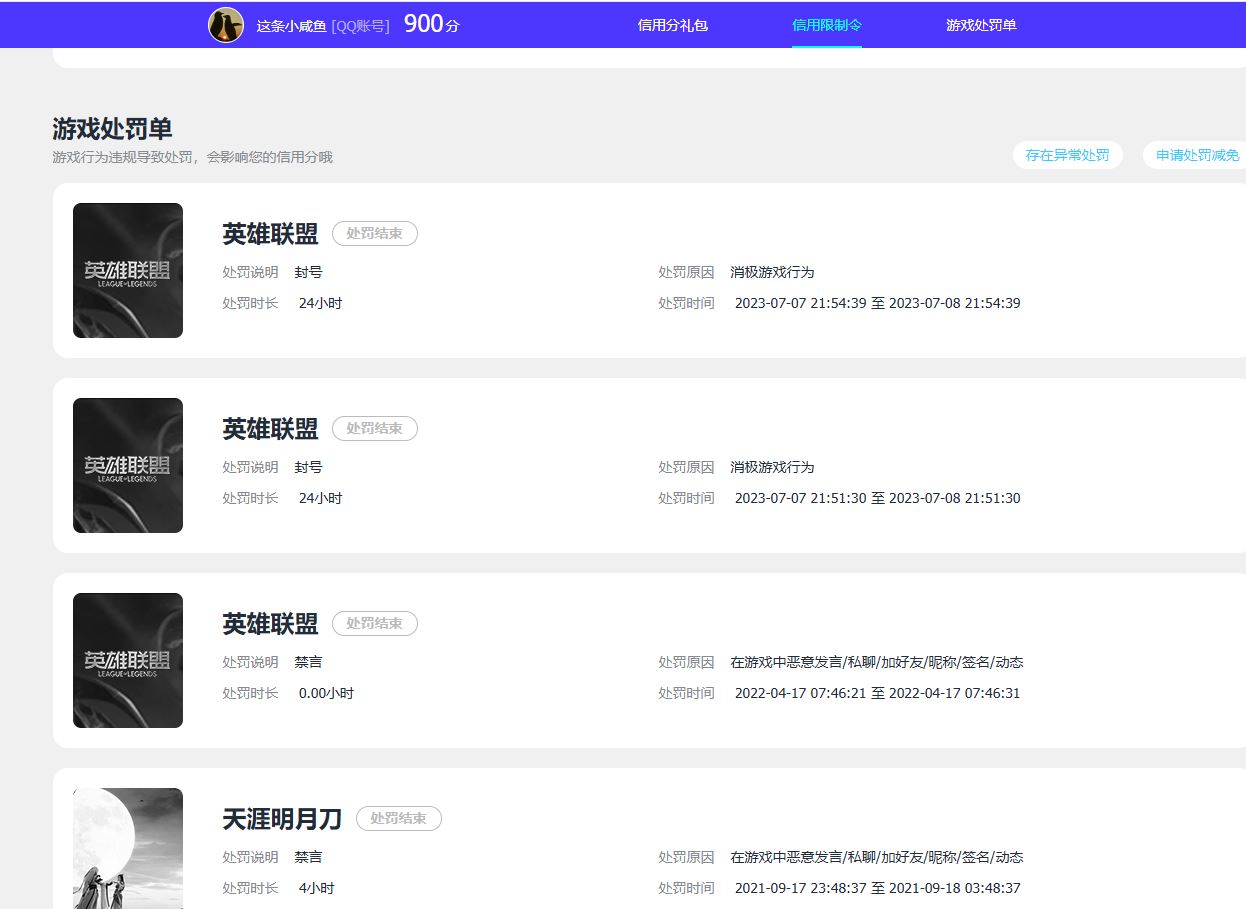The width and height of the screenshot is (1246, 909).
Task: Open the 天涯明月刀 game icon
Action: pyautogui.click(x=127, y=848)
